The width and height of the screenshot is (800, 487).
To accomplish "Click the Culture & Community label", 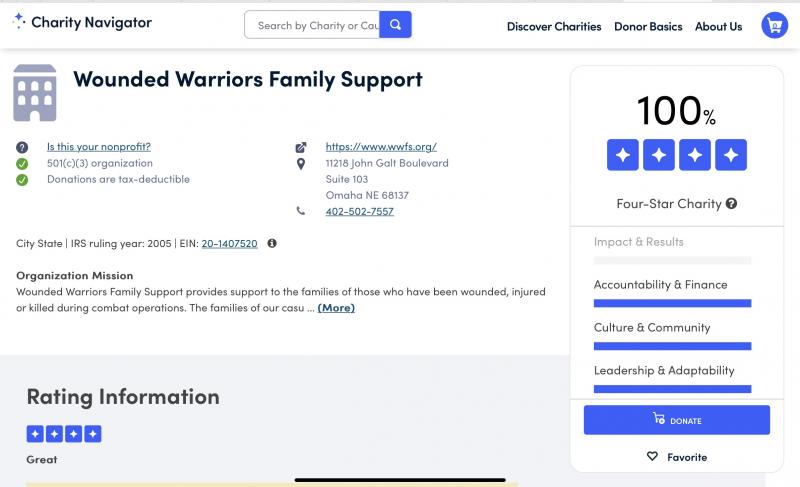I will (652, 327).
